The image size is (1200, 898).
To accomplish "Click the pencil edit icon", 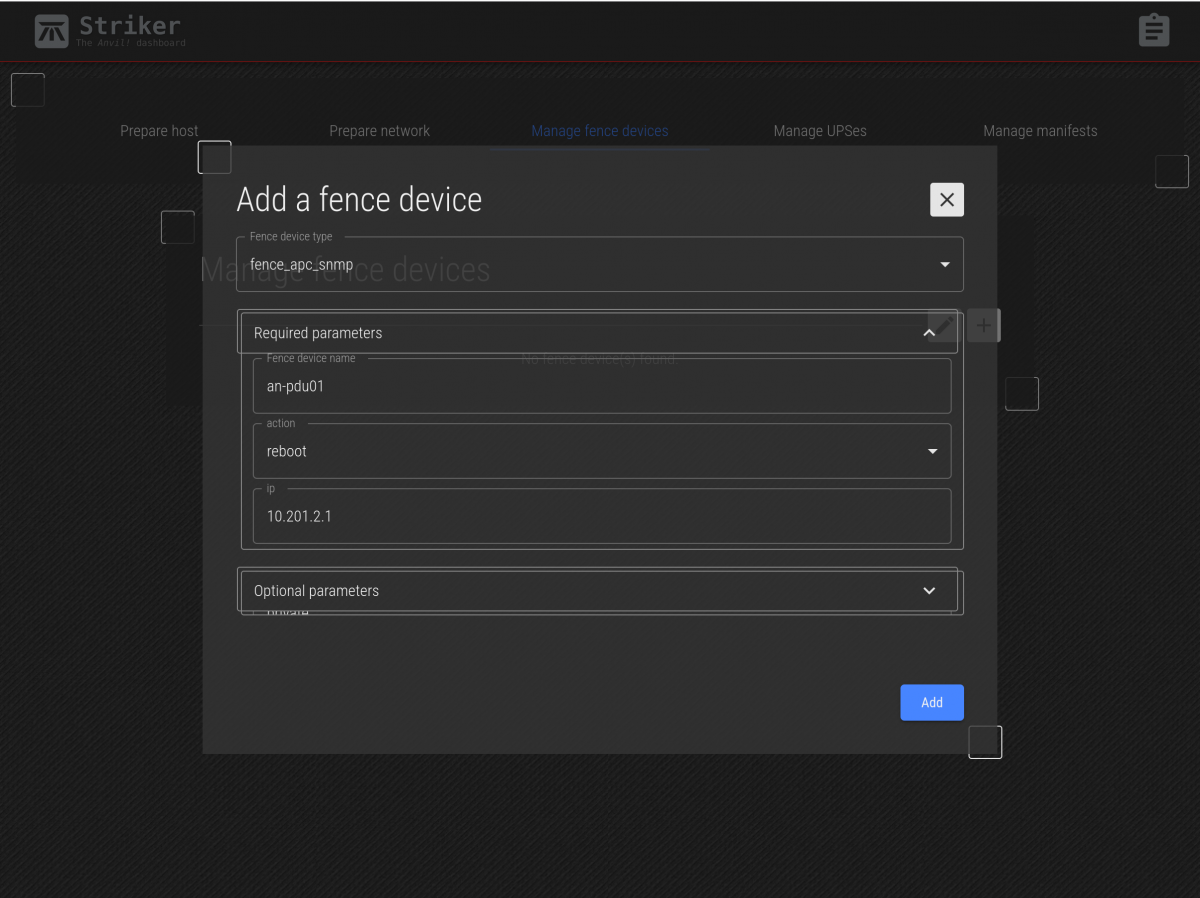I will [x=942, y=325].
